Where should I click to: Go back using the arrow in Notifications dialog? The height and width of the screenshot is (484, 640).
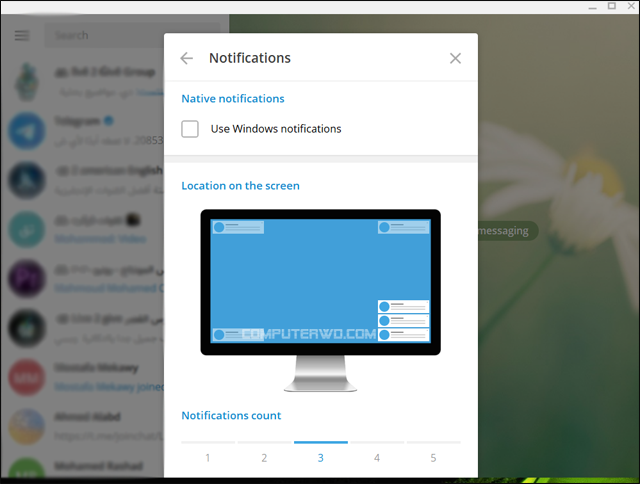tap(187, 58)
